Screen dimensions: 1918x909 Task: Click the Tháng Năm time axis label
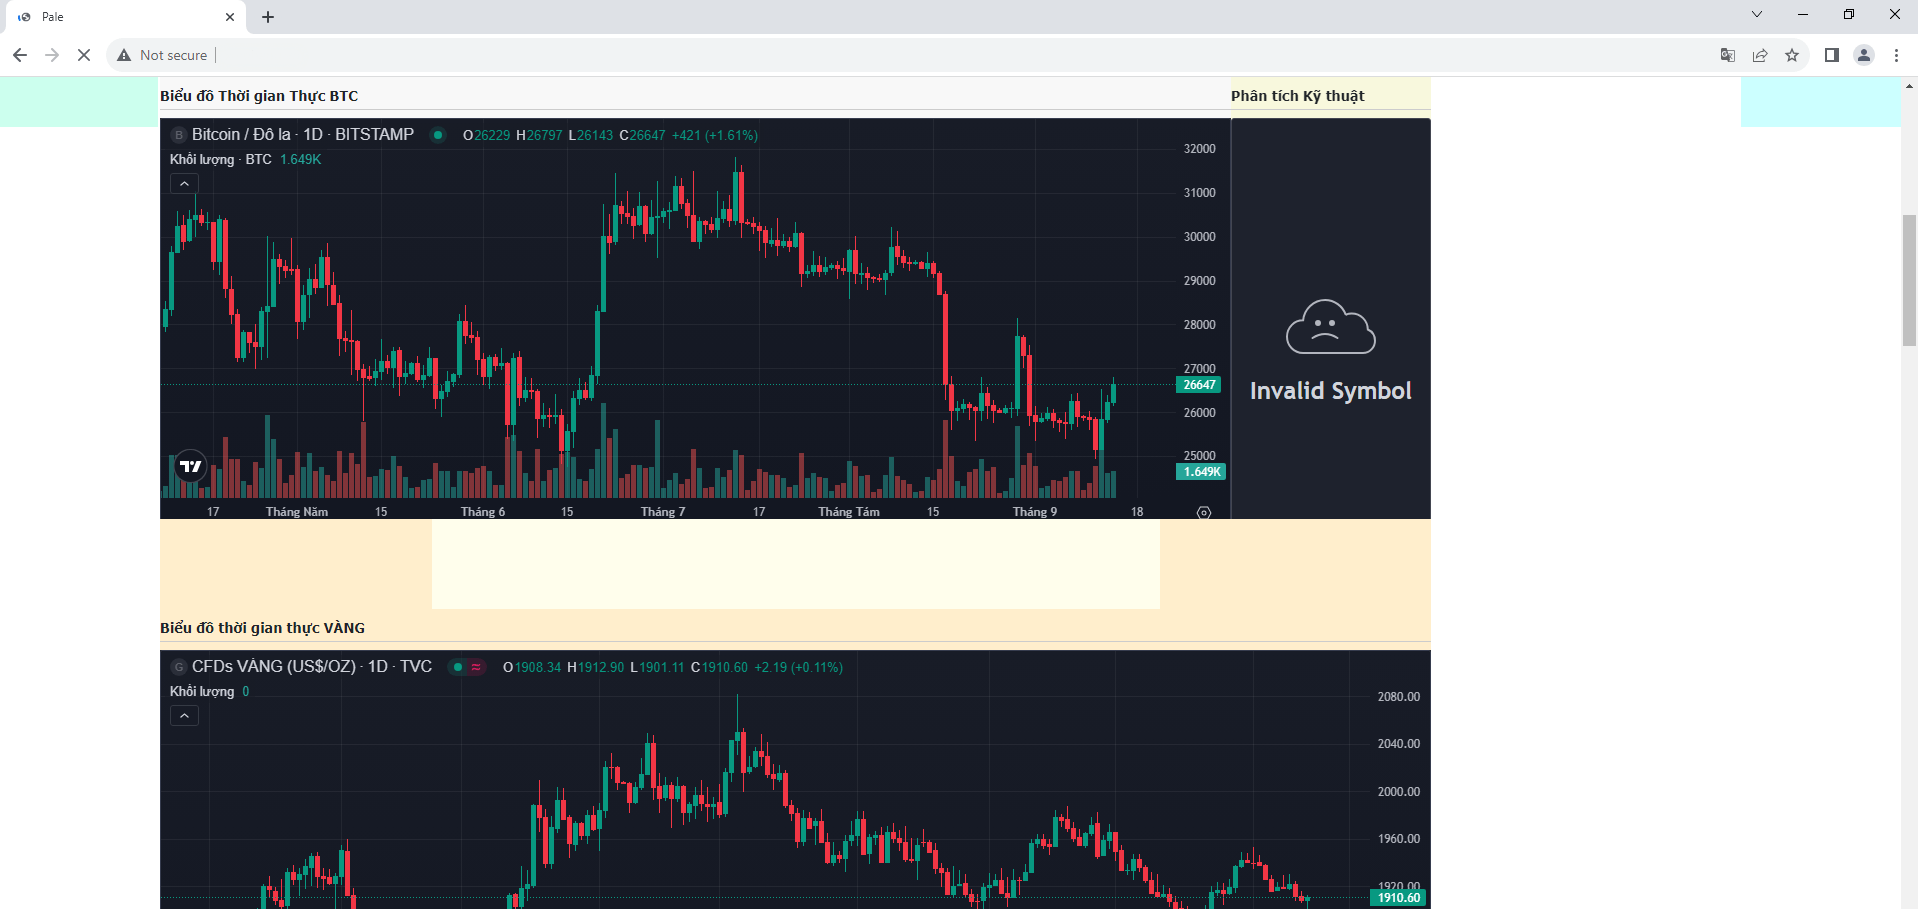click(x=297, y=512)
